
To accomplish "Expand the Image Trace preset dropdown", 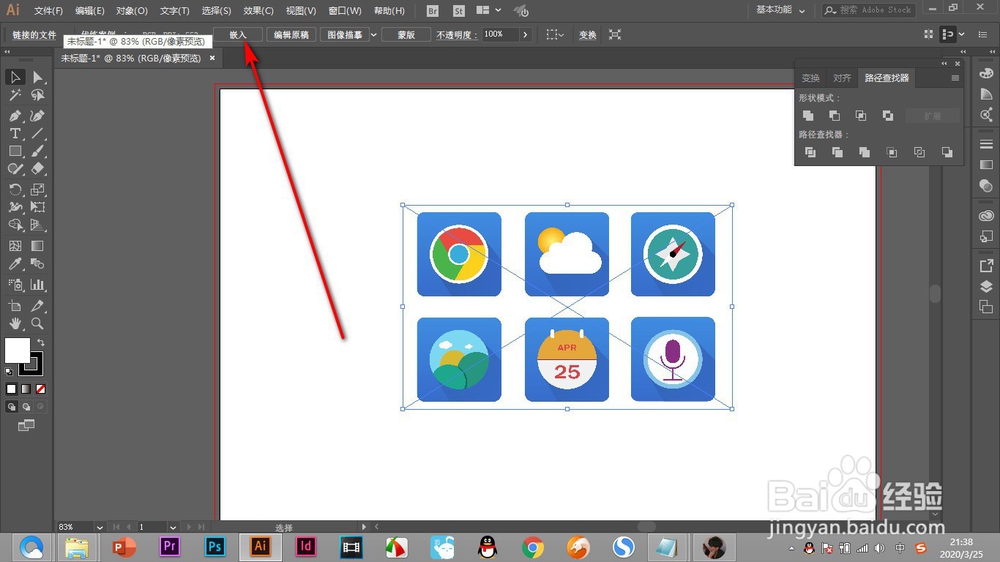I will [374, 35].
